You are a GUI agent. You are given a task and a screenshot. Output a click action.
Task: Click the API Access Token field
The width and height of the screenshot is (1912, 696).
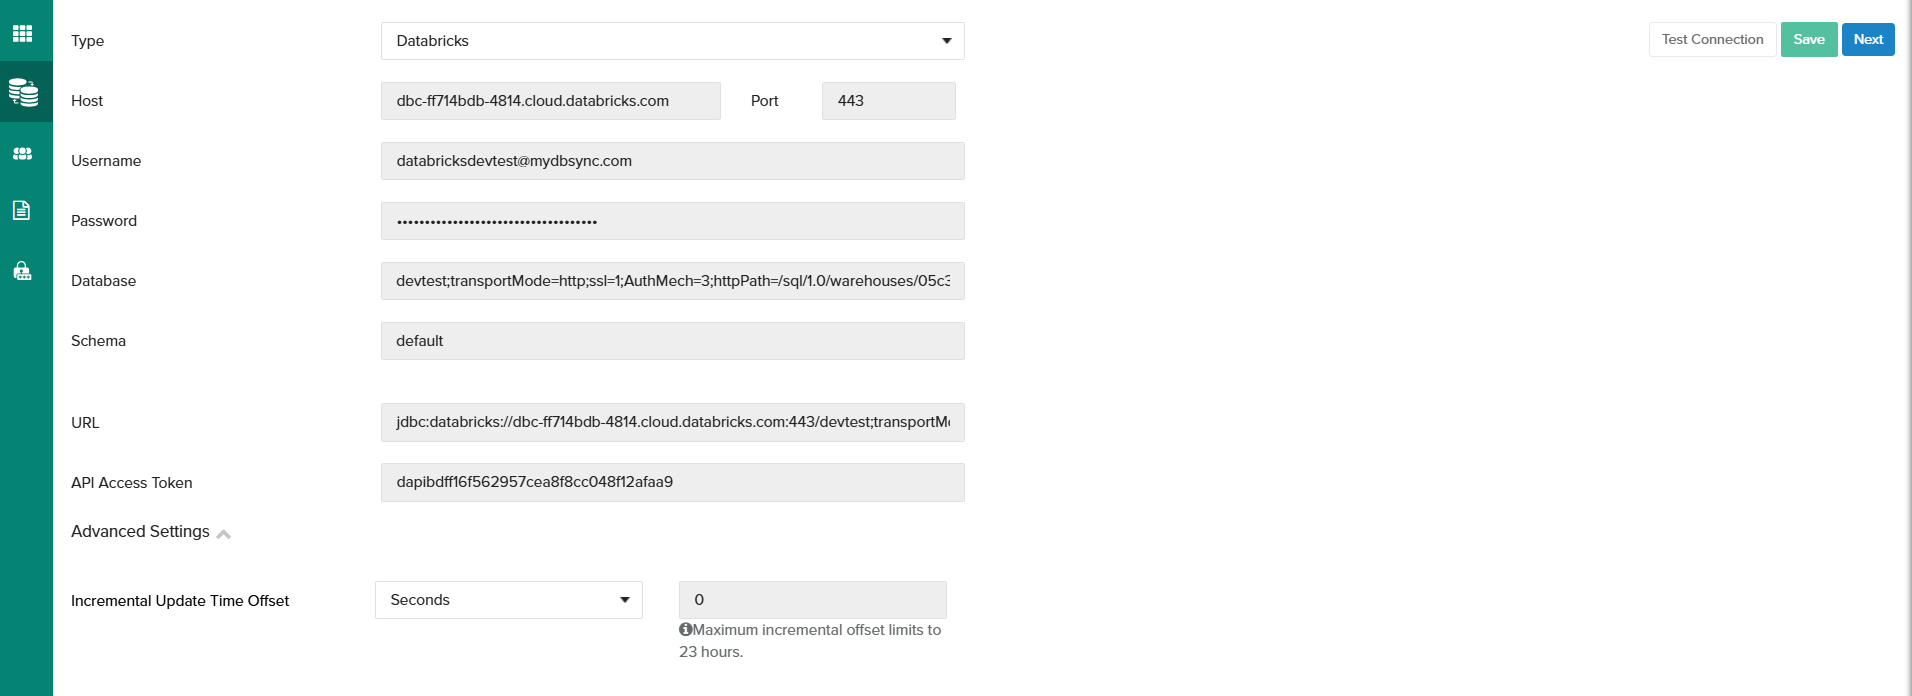coord(672,482)
